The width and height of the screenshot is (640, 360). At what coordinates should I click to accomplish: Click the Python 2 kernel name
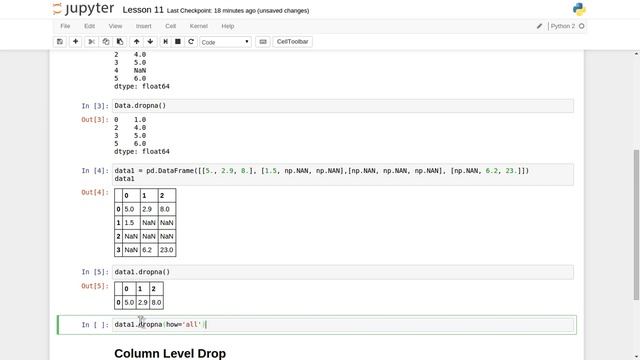pos(562,26)
